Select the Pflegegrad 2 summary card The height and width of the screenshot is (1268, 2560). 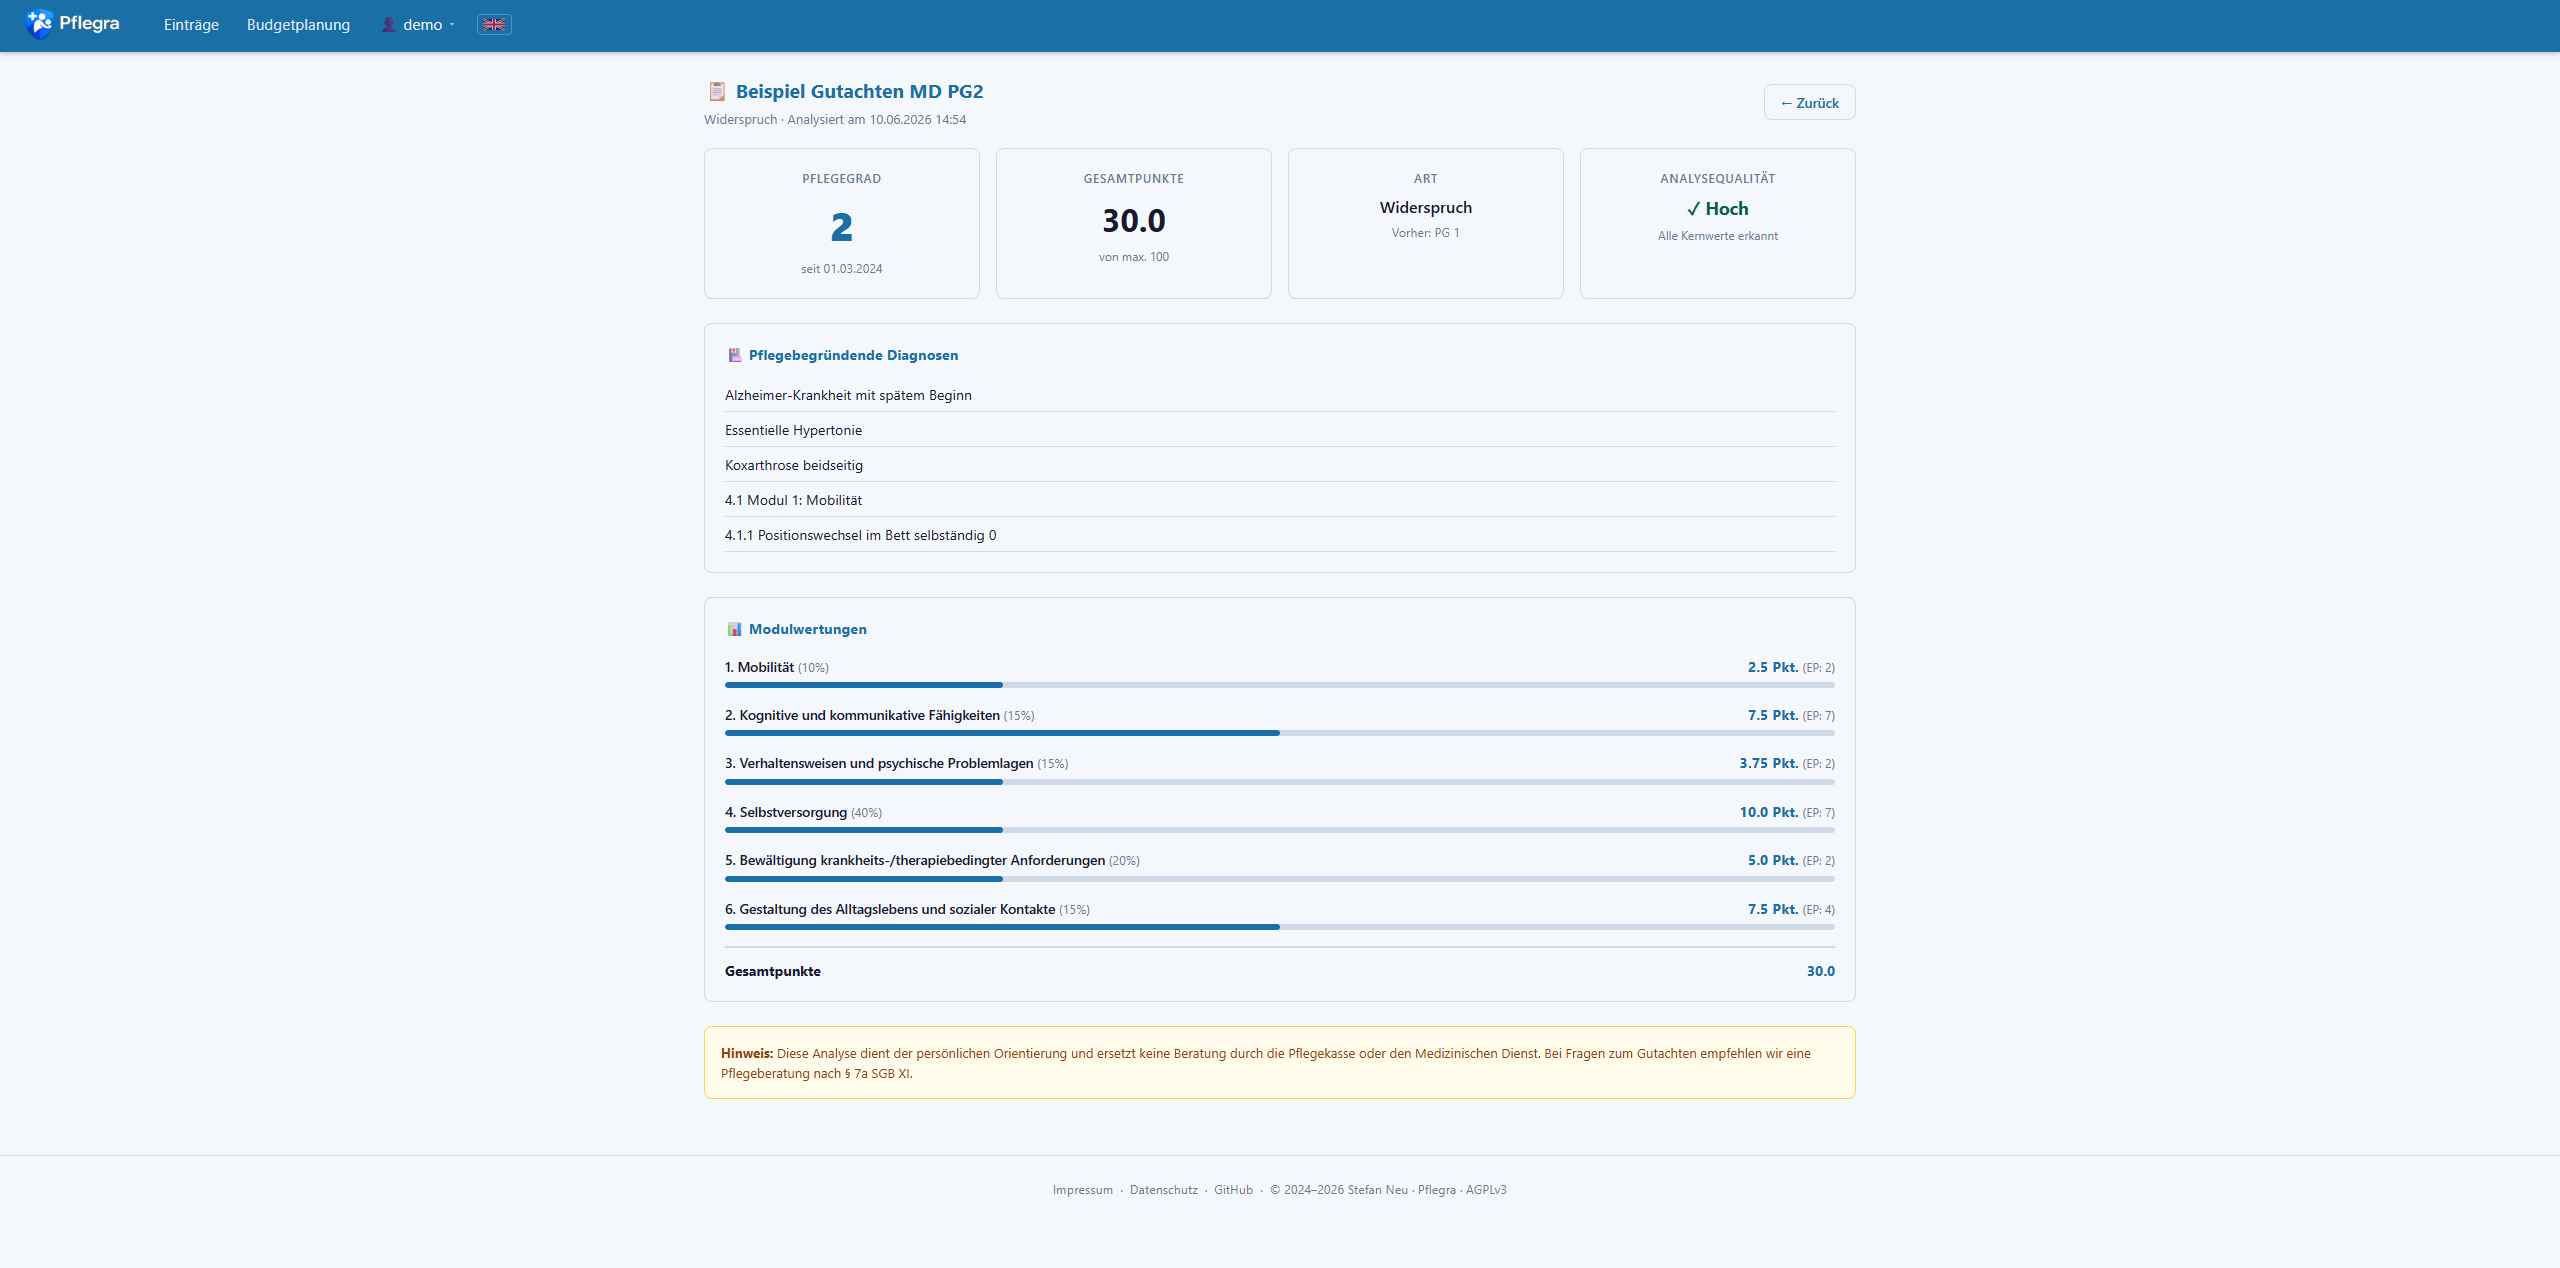842,224
